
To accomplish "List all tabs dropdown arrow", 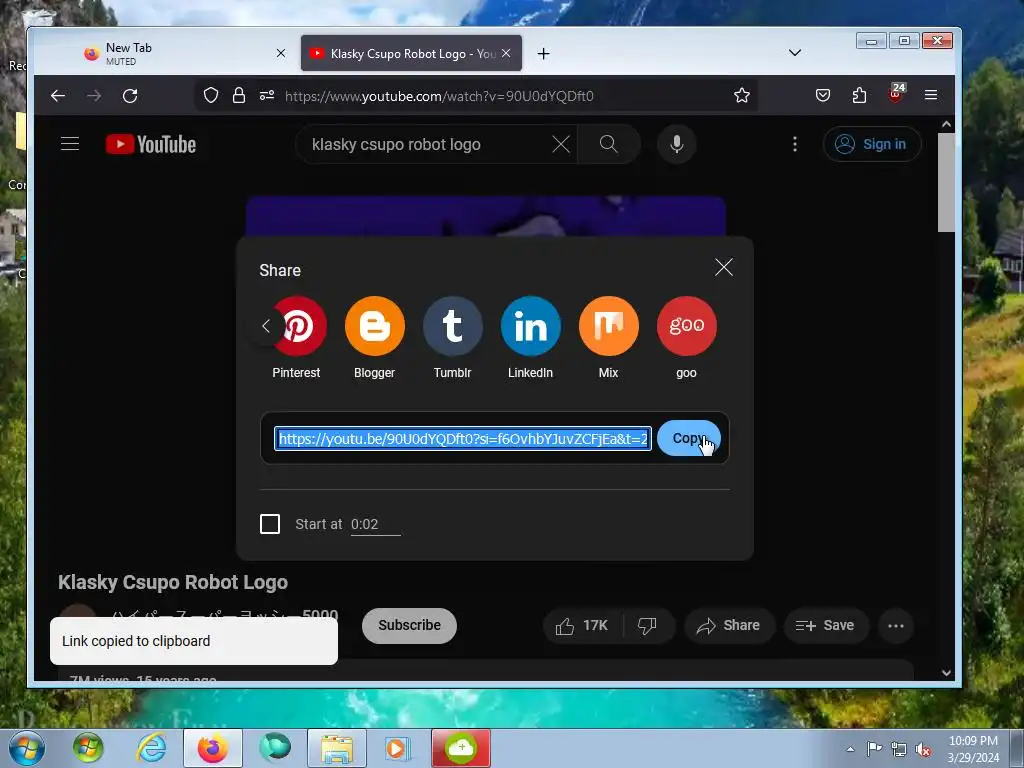I will click(x=795, y=53).
